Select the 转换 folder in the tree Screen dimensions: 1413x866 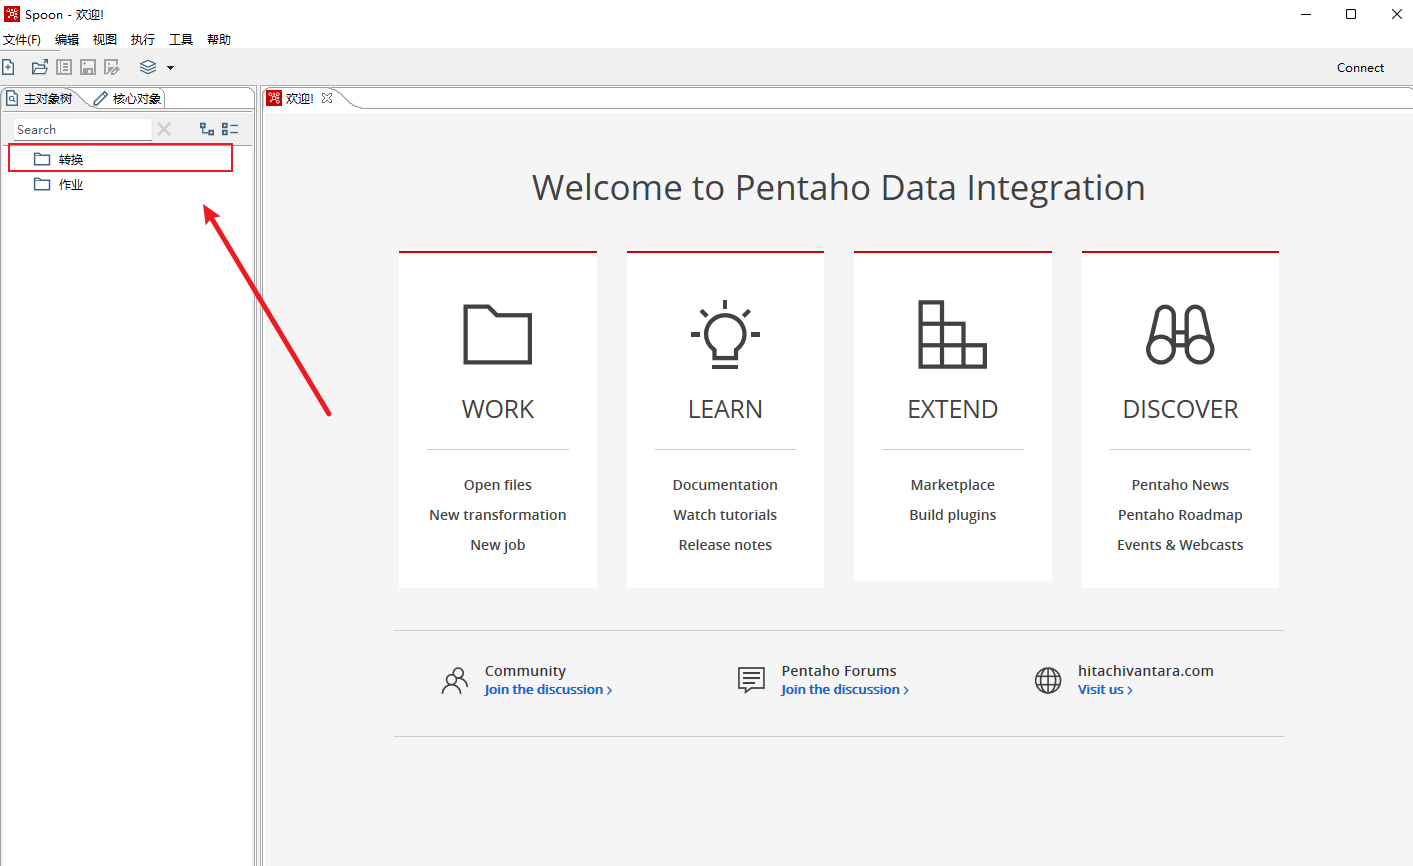click(70, 159)
